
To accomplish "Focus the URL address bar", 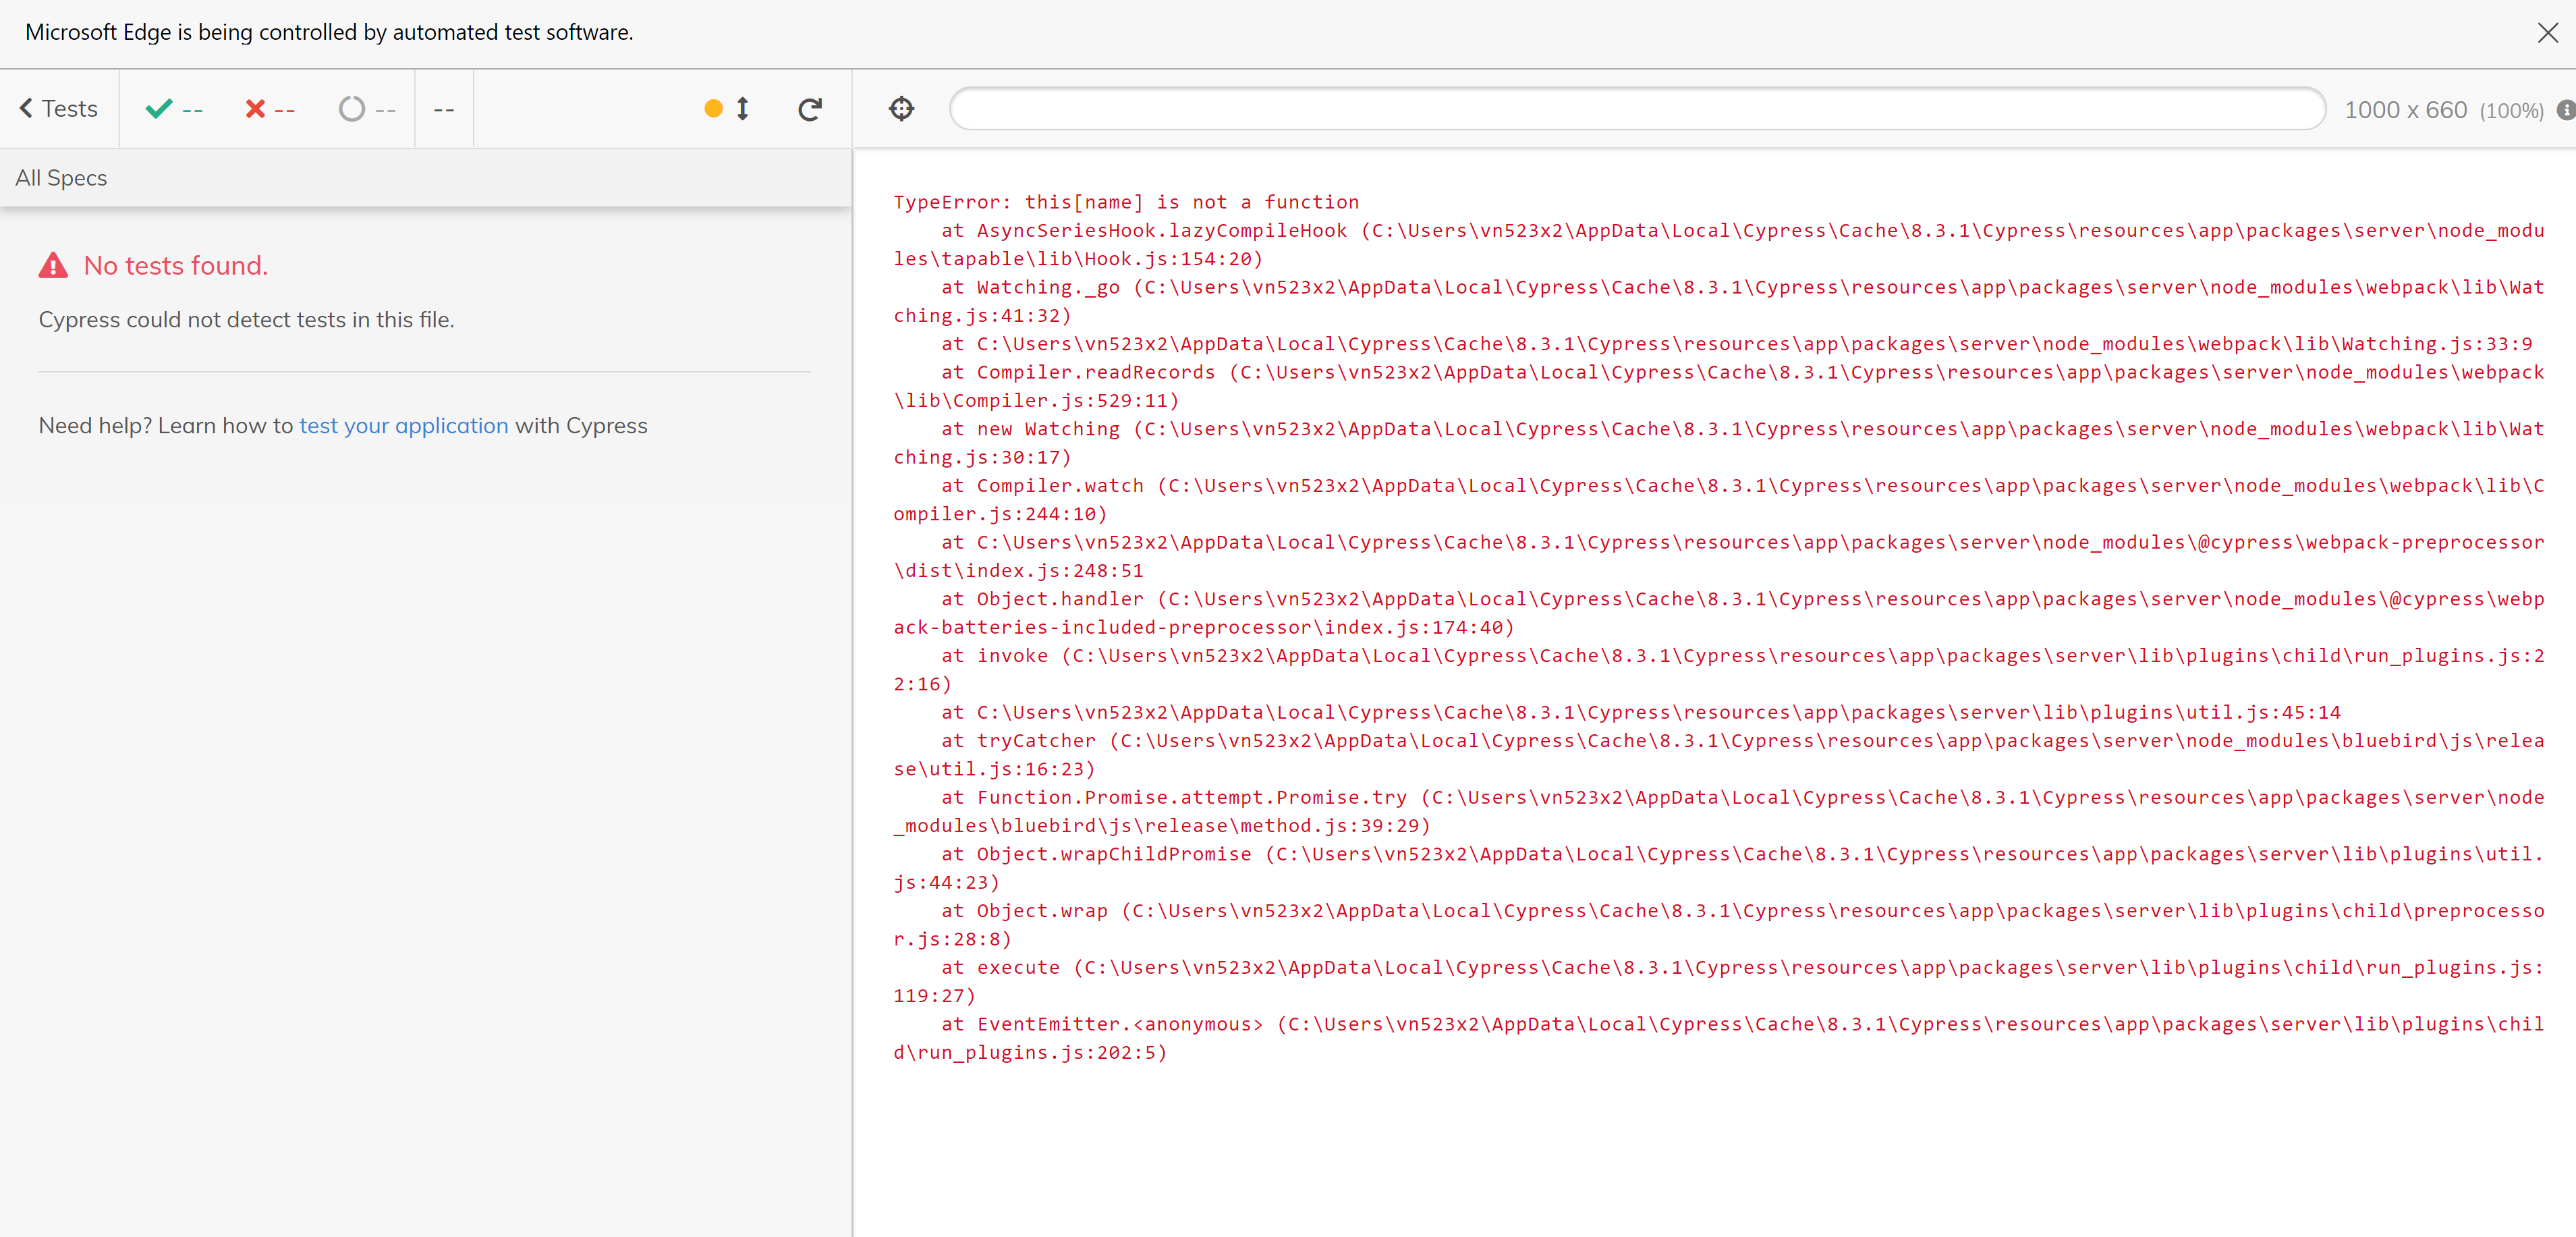I will [x=1637, y=109].
